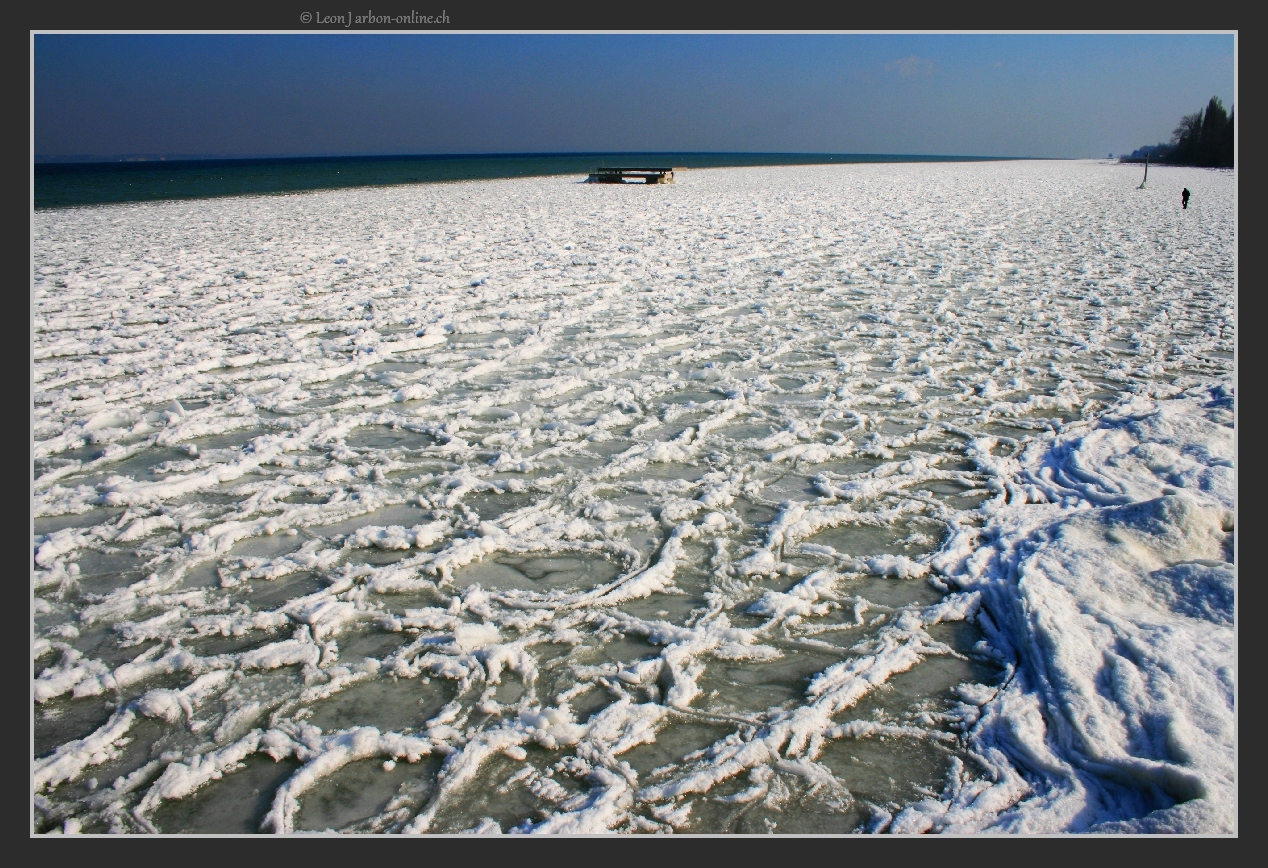Click the leaning pole near the walker

tap(1144, 174)
